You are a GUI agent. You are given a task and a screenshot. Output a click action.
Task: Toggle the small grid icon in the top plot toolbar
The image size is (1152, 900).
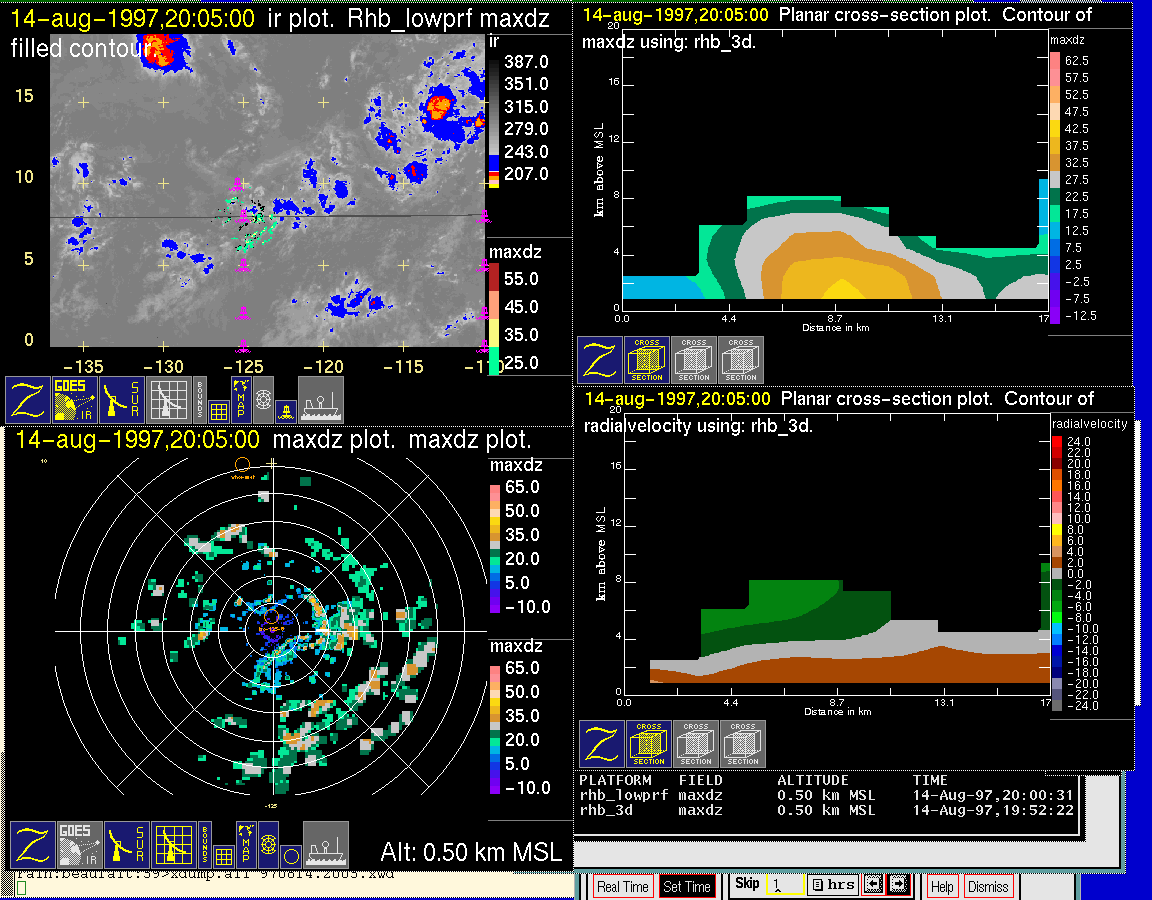[218, 410]
